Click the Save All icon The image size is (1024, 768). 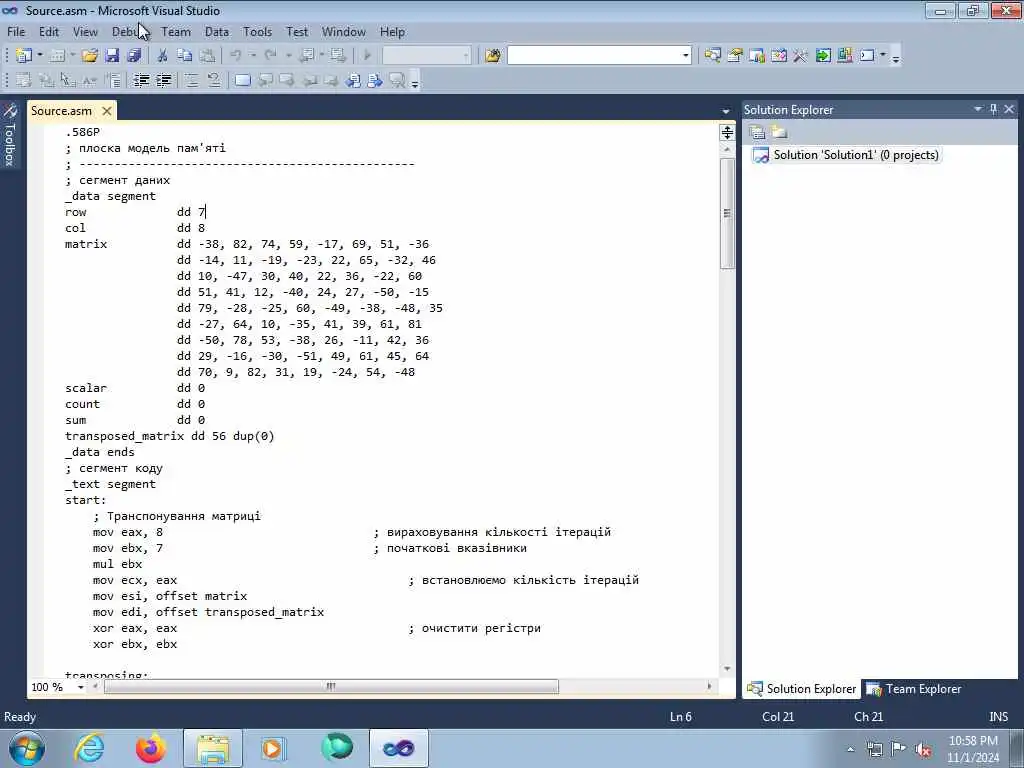coord(134,56)
